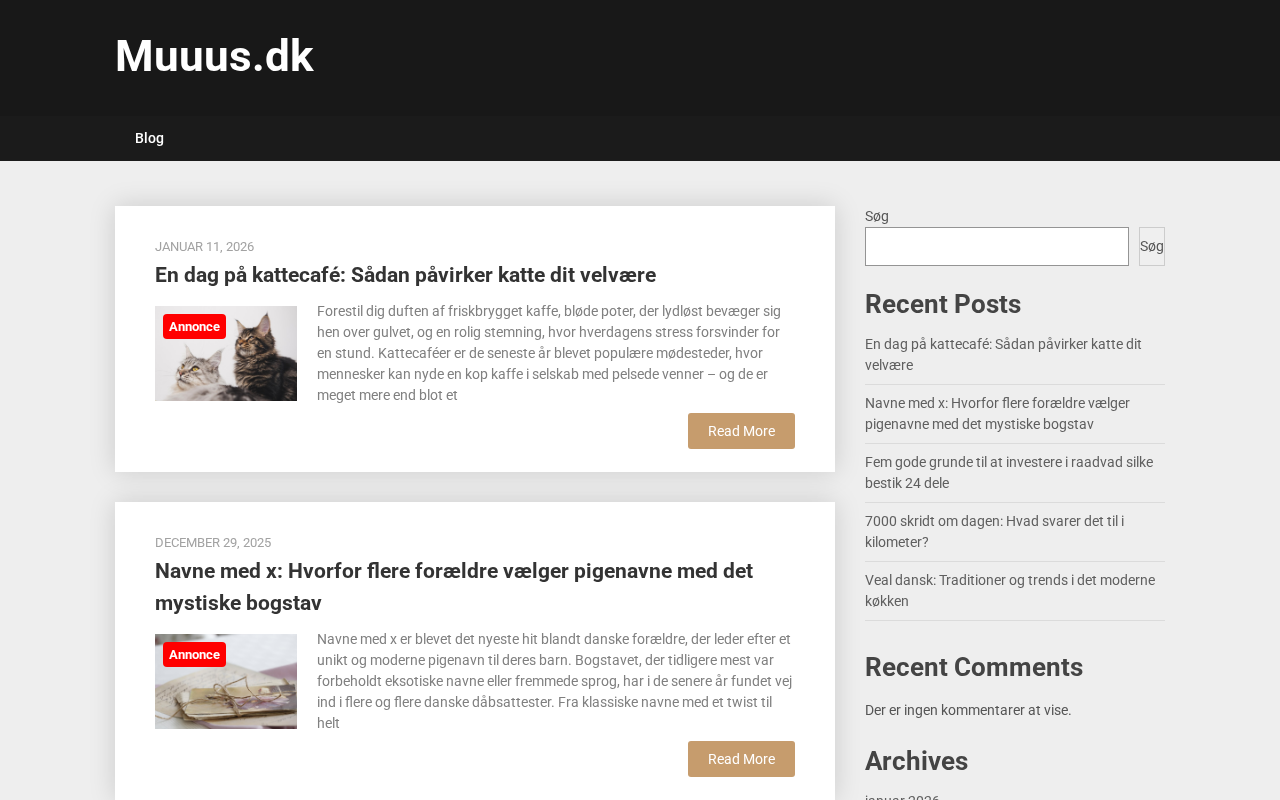The image size is (1280, 800).
Task: Open the kattecafé article headline
Action: [x=405, y=275]
